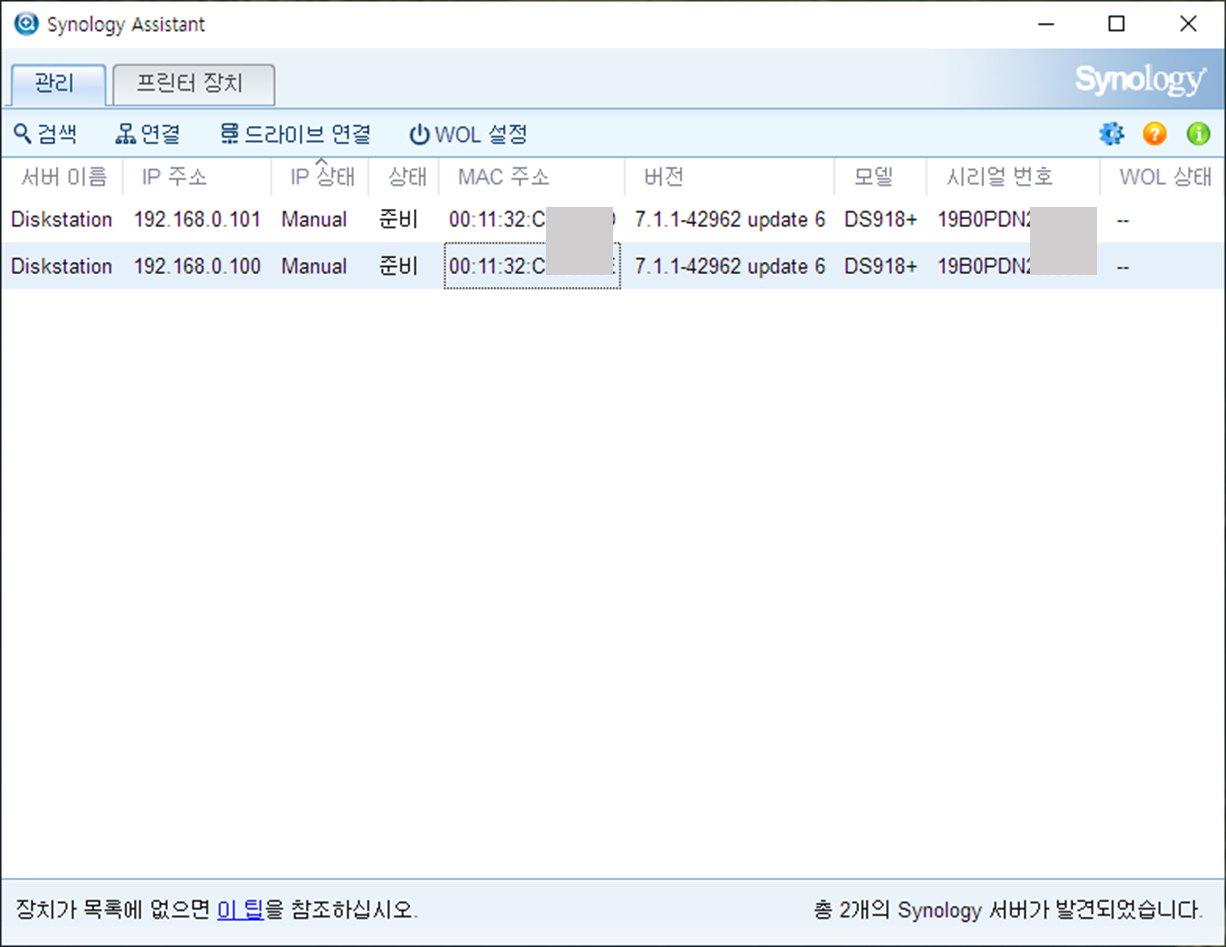Click the MAC address in 192.168.0.100 row
1226x947 pixels.
tap(532, 266)
